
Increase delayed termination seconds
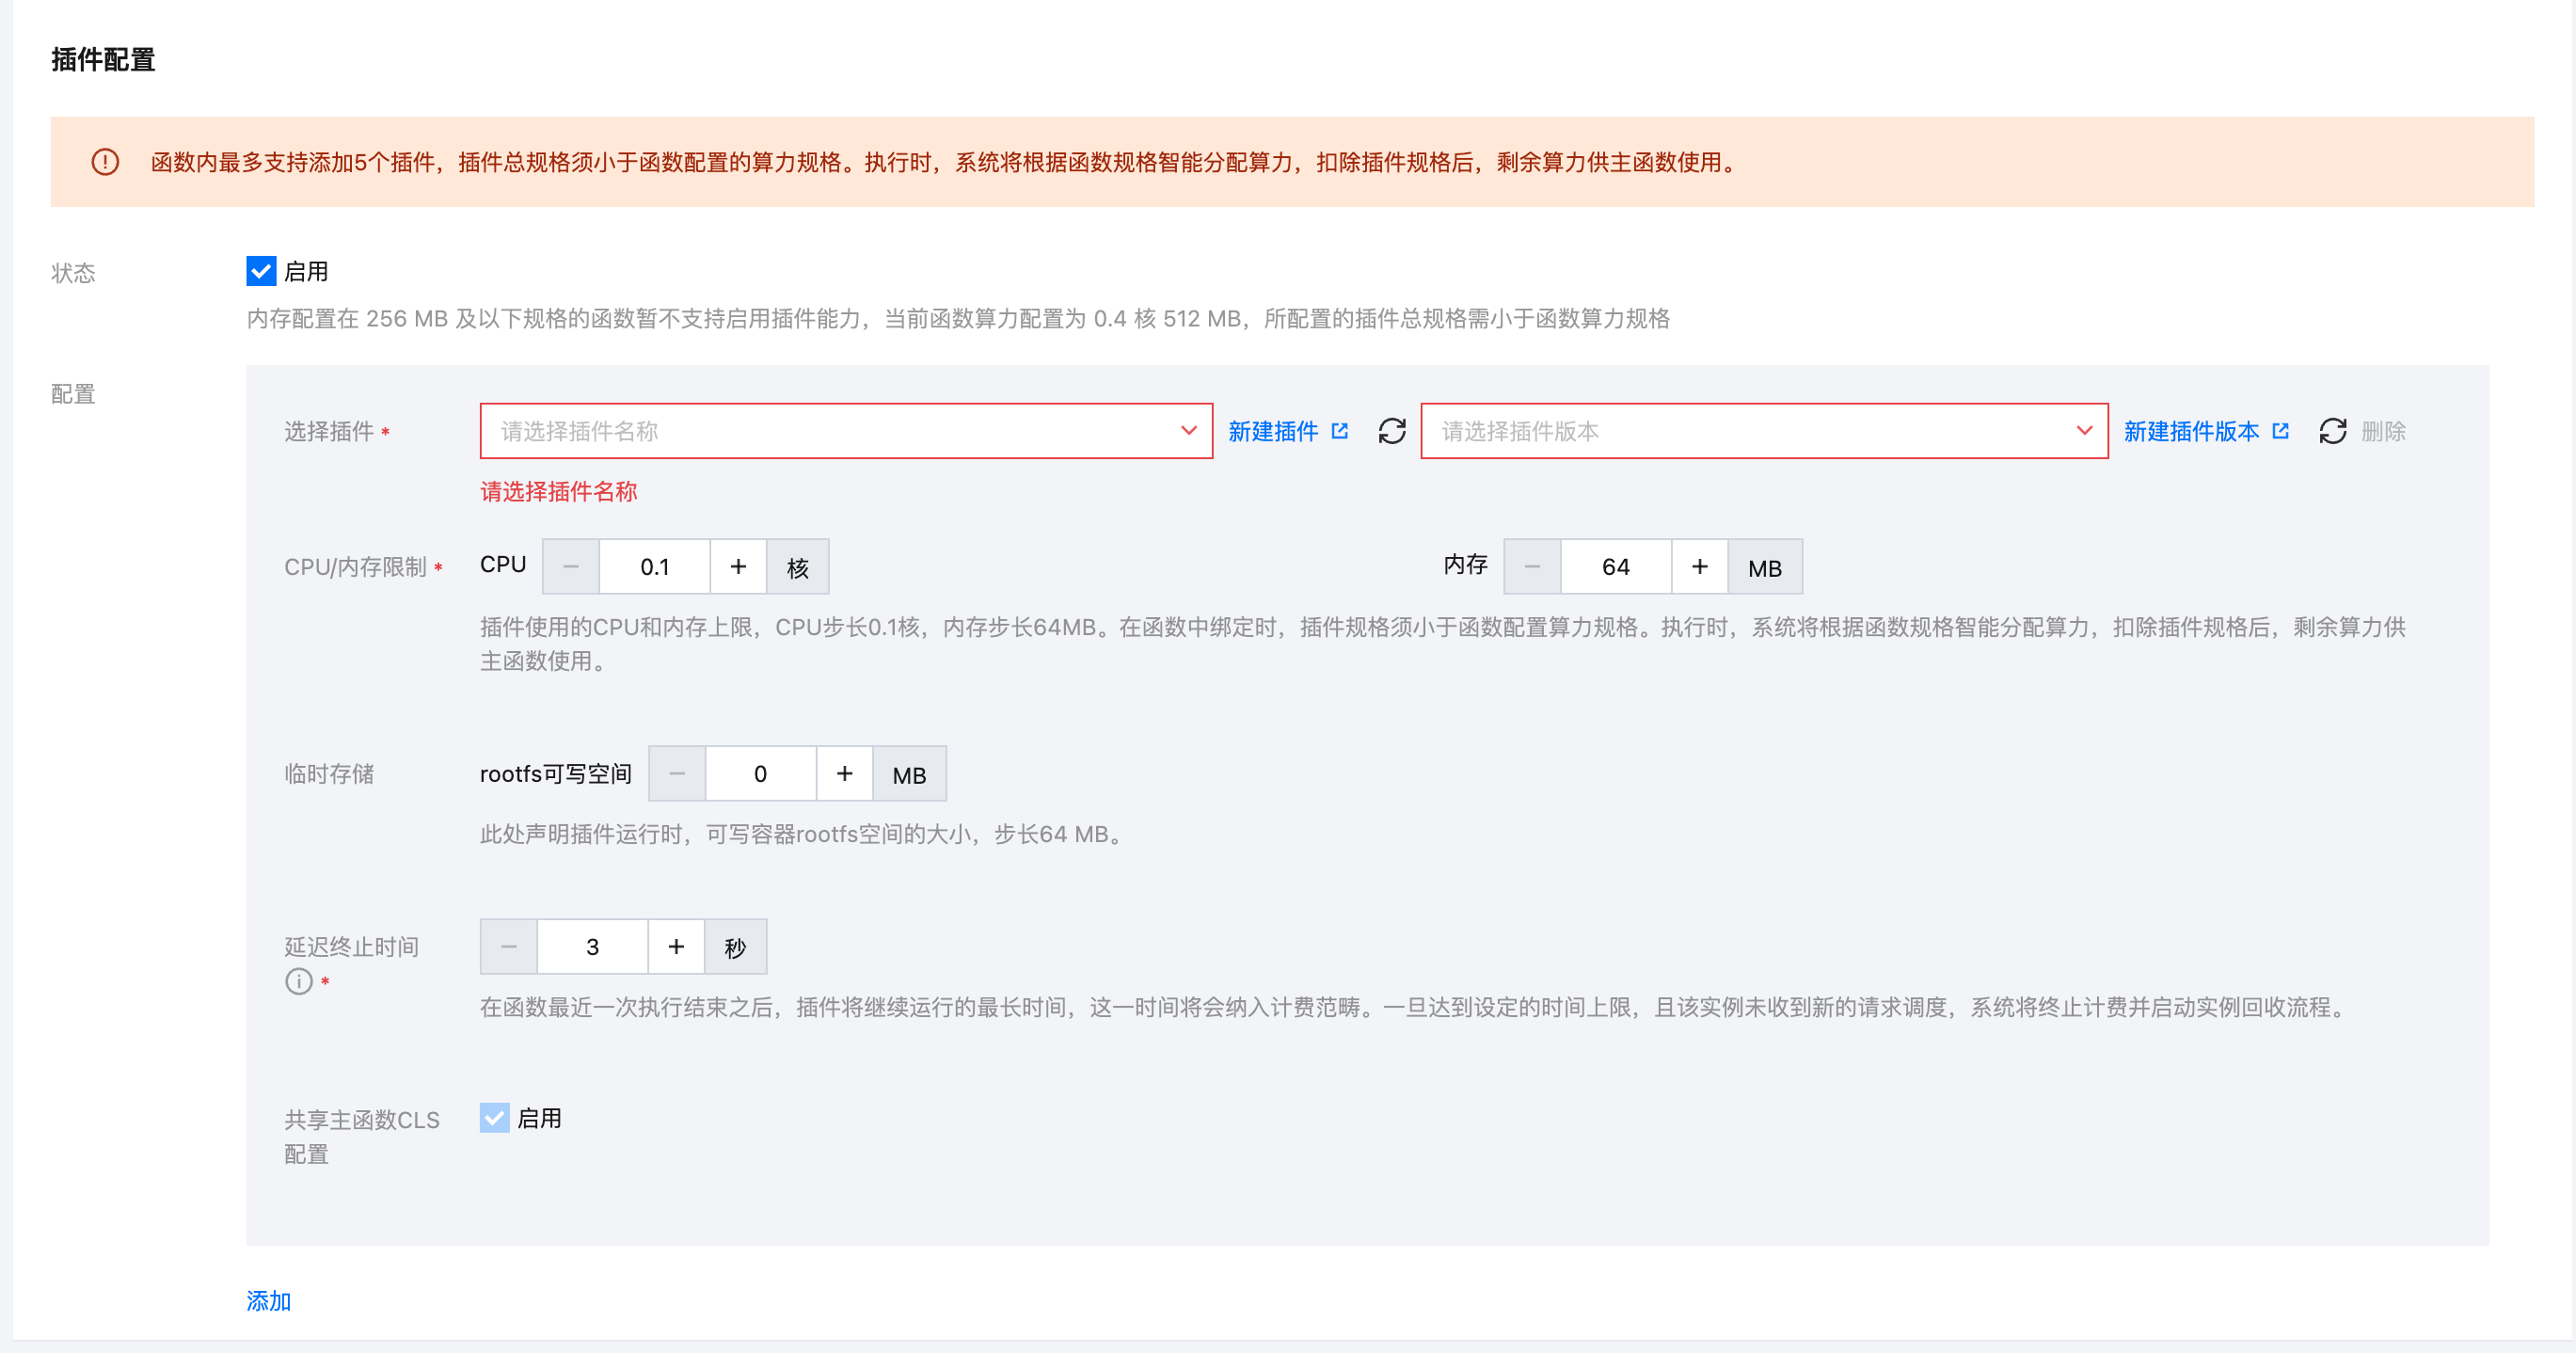coord(676,947)
